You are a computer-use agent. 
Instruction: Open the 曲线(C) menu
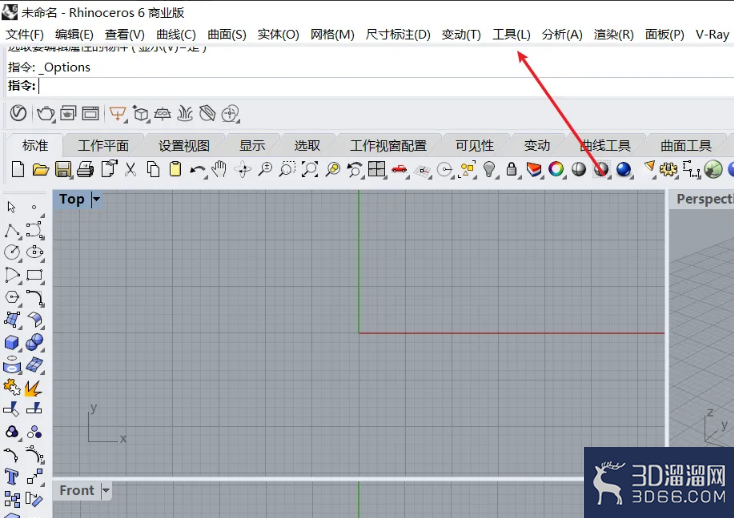pos(176,35)
